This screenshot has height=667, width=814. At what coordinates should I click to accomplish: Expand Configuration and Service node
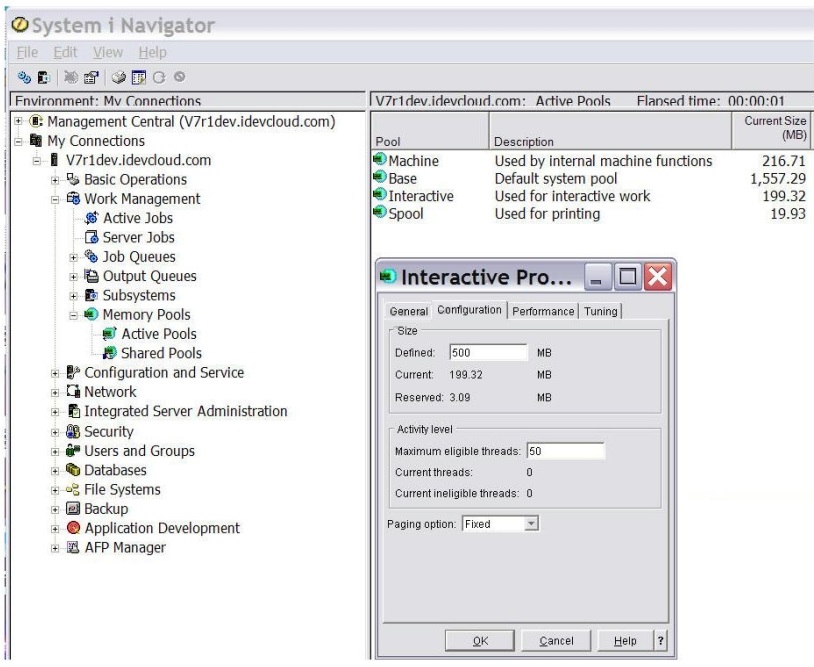[x=55, y=373]
